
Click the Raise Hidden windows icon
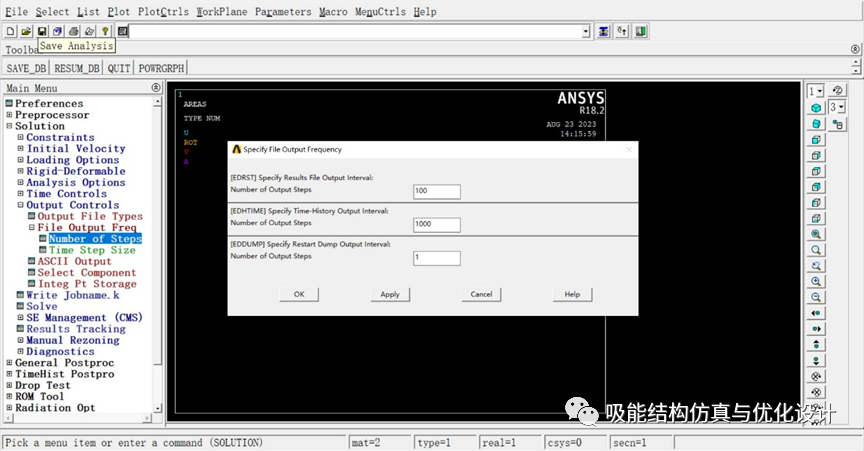(604, 31)
